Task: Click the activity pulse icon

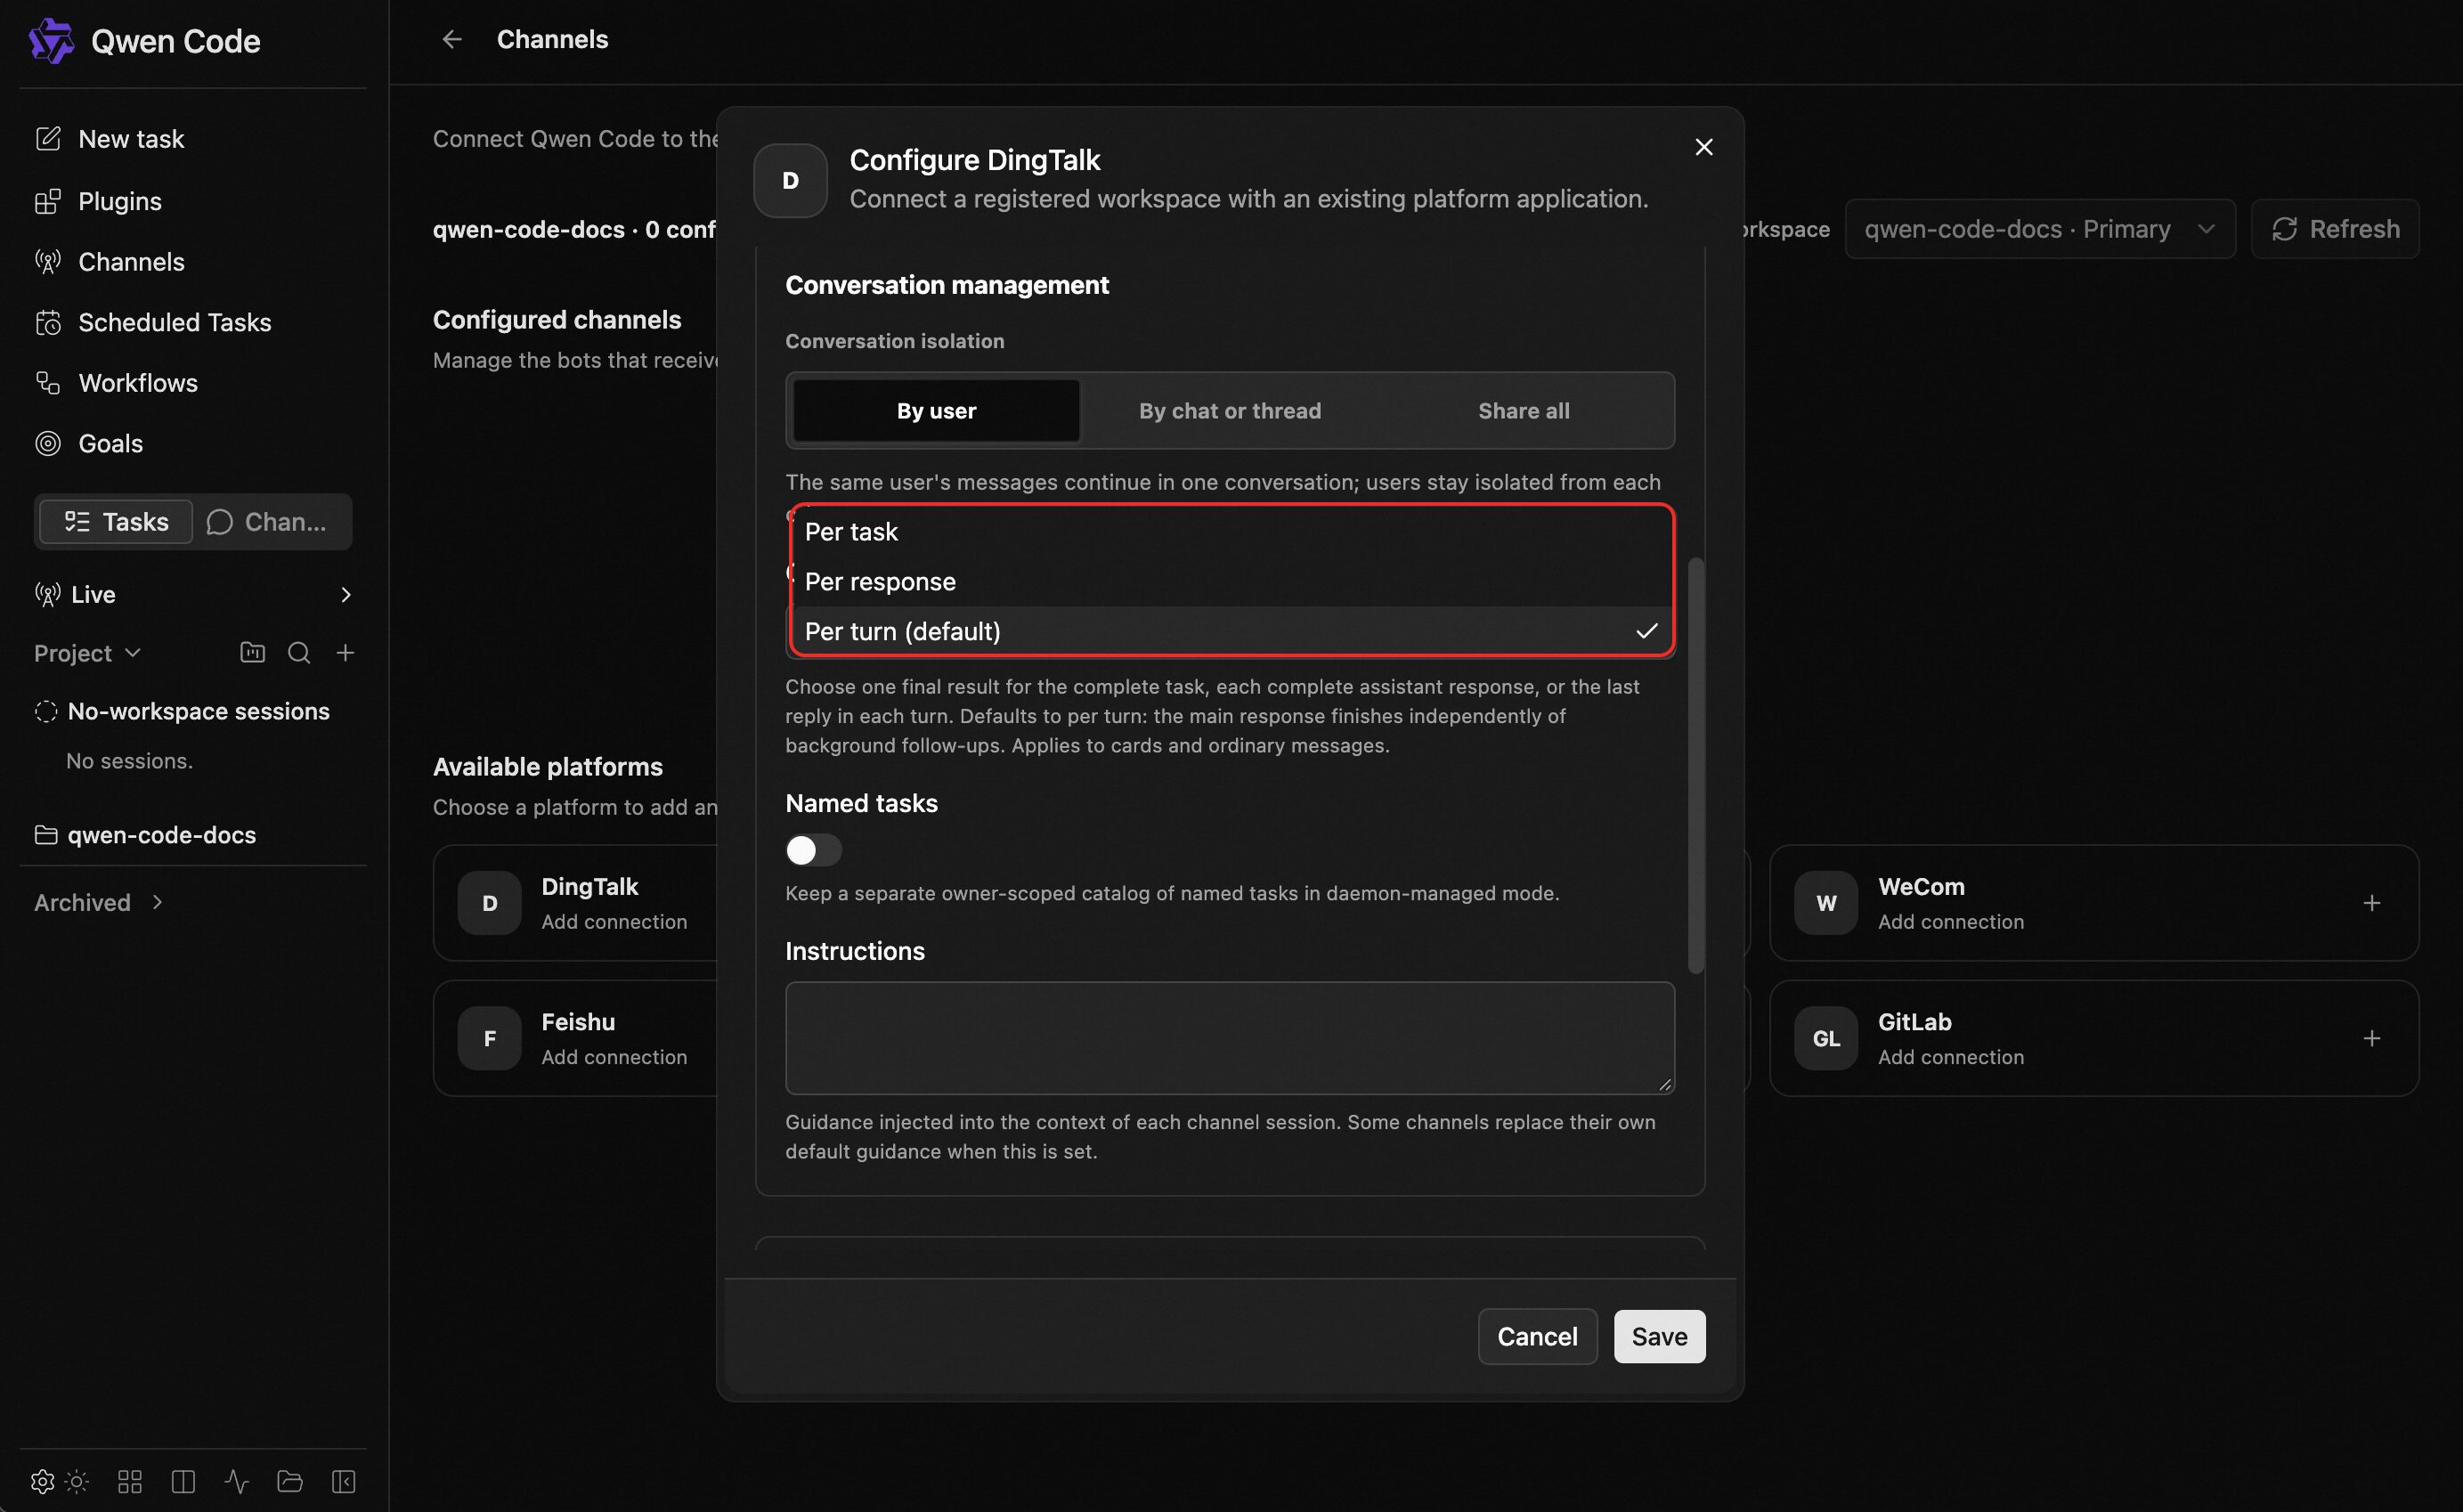Action: point(237,1481)
